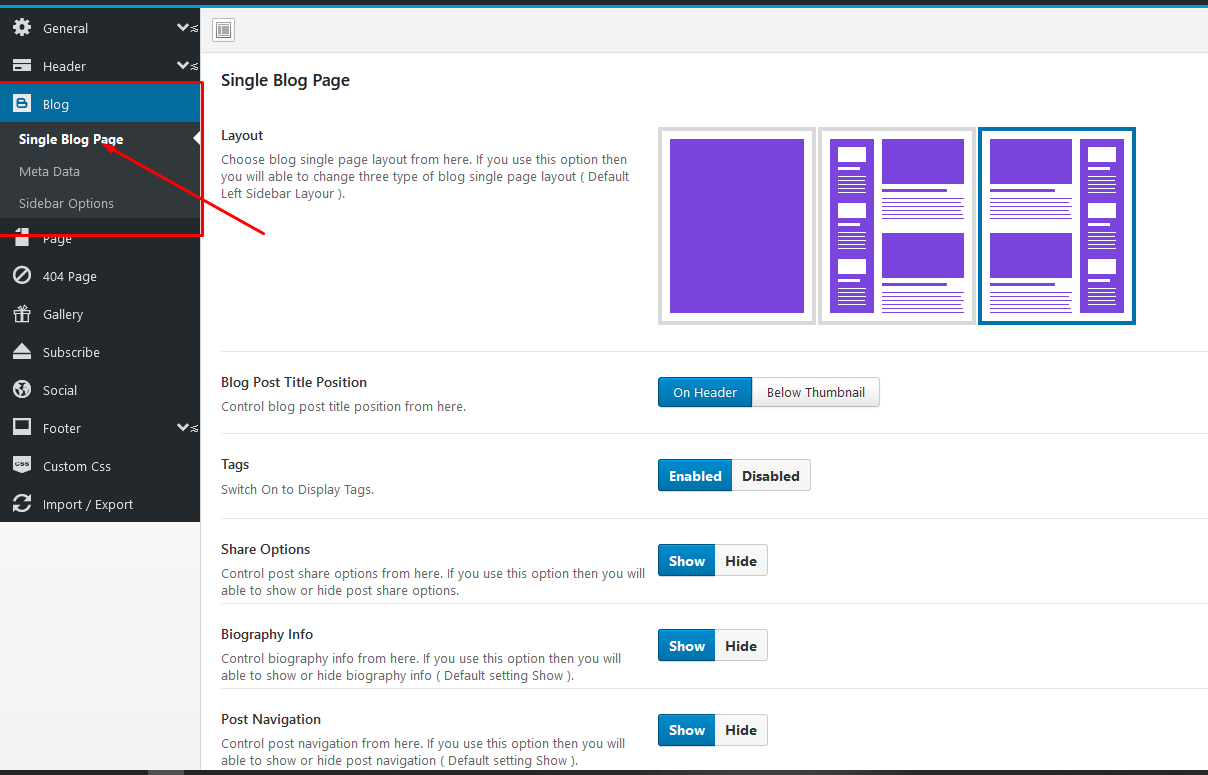The image size is (1208, 775).
Task: Set Tags to Disabled
Action: [770, 476]
